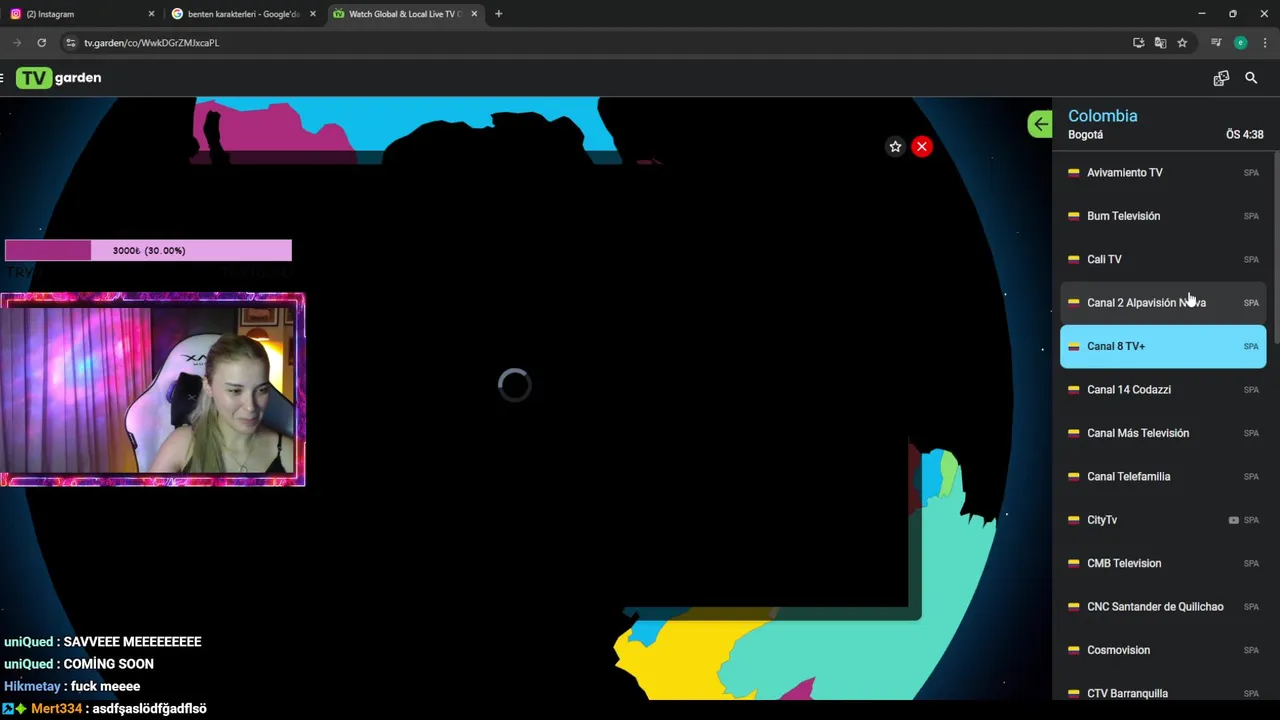Play CityTv channel
Image resolution: width=1280 pixels, height=720 pixels.
coord(1163,520)
